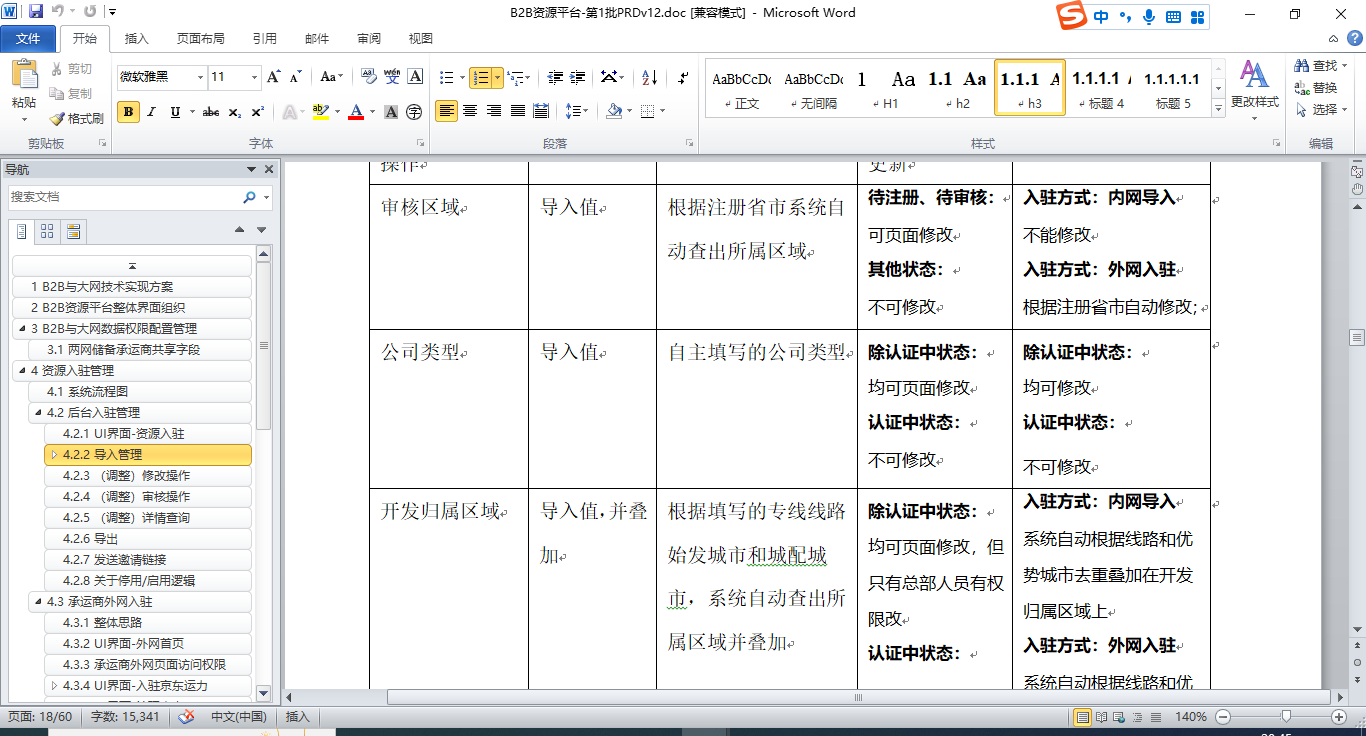Apply the 正文 style
Viewport: 1366px width, 736px height.
click(742, 89)
